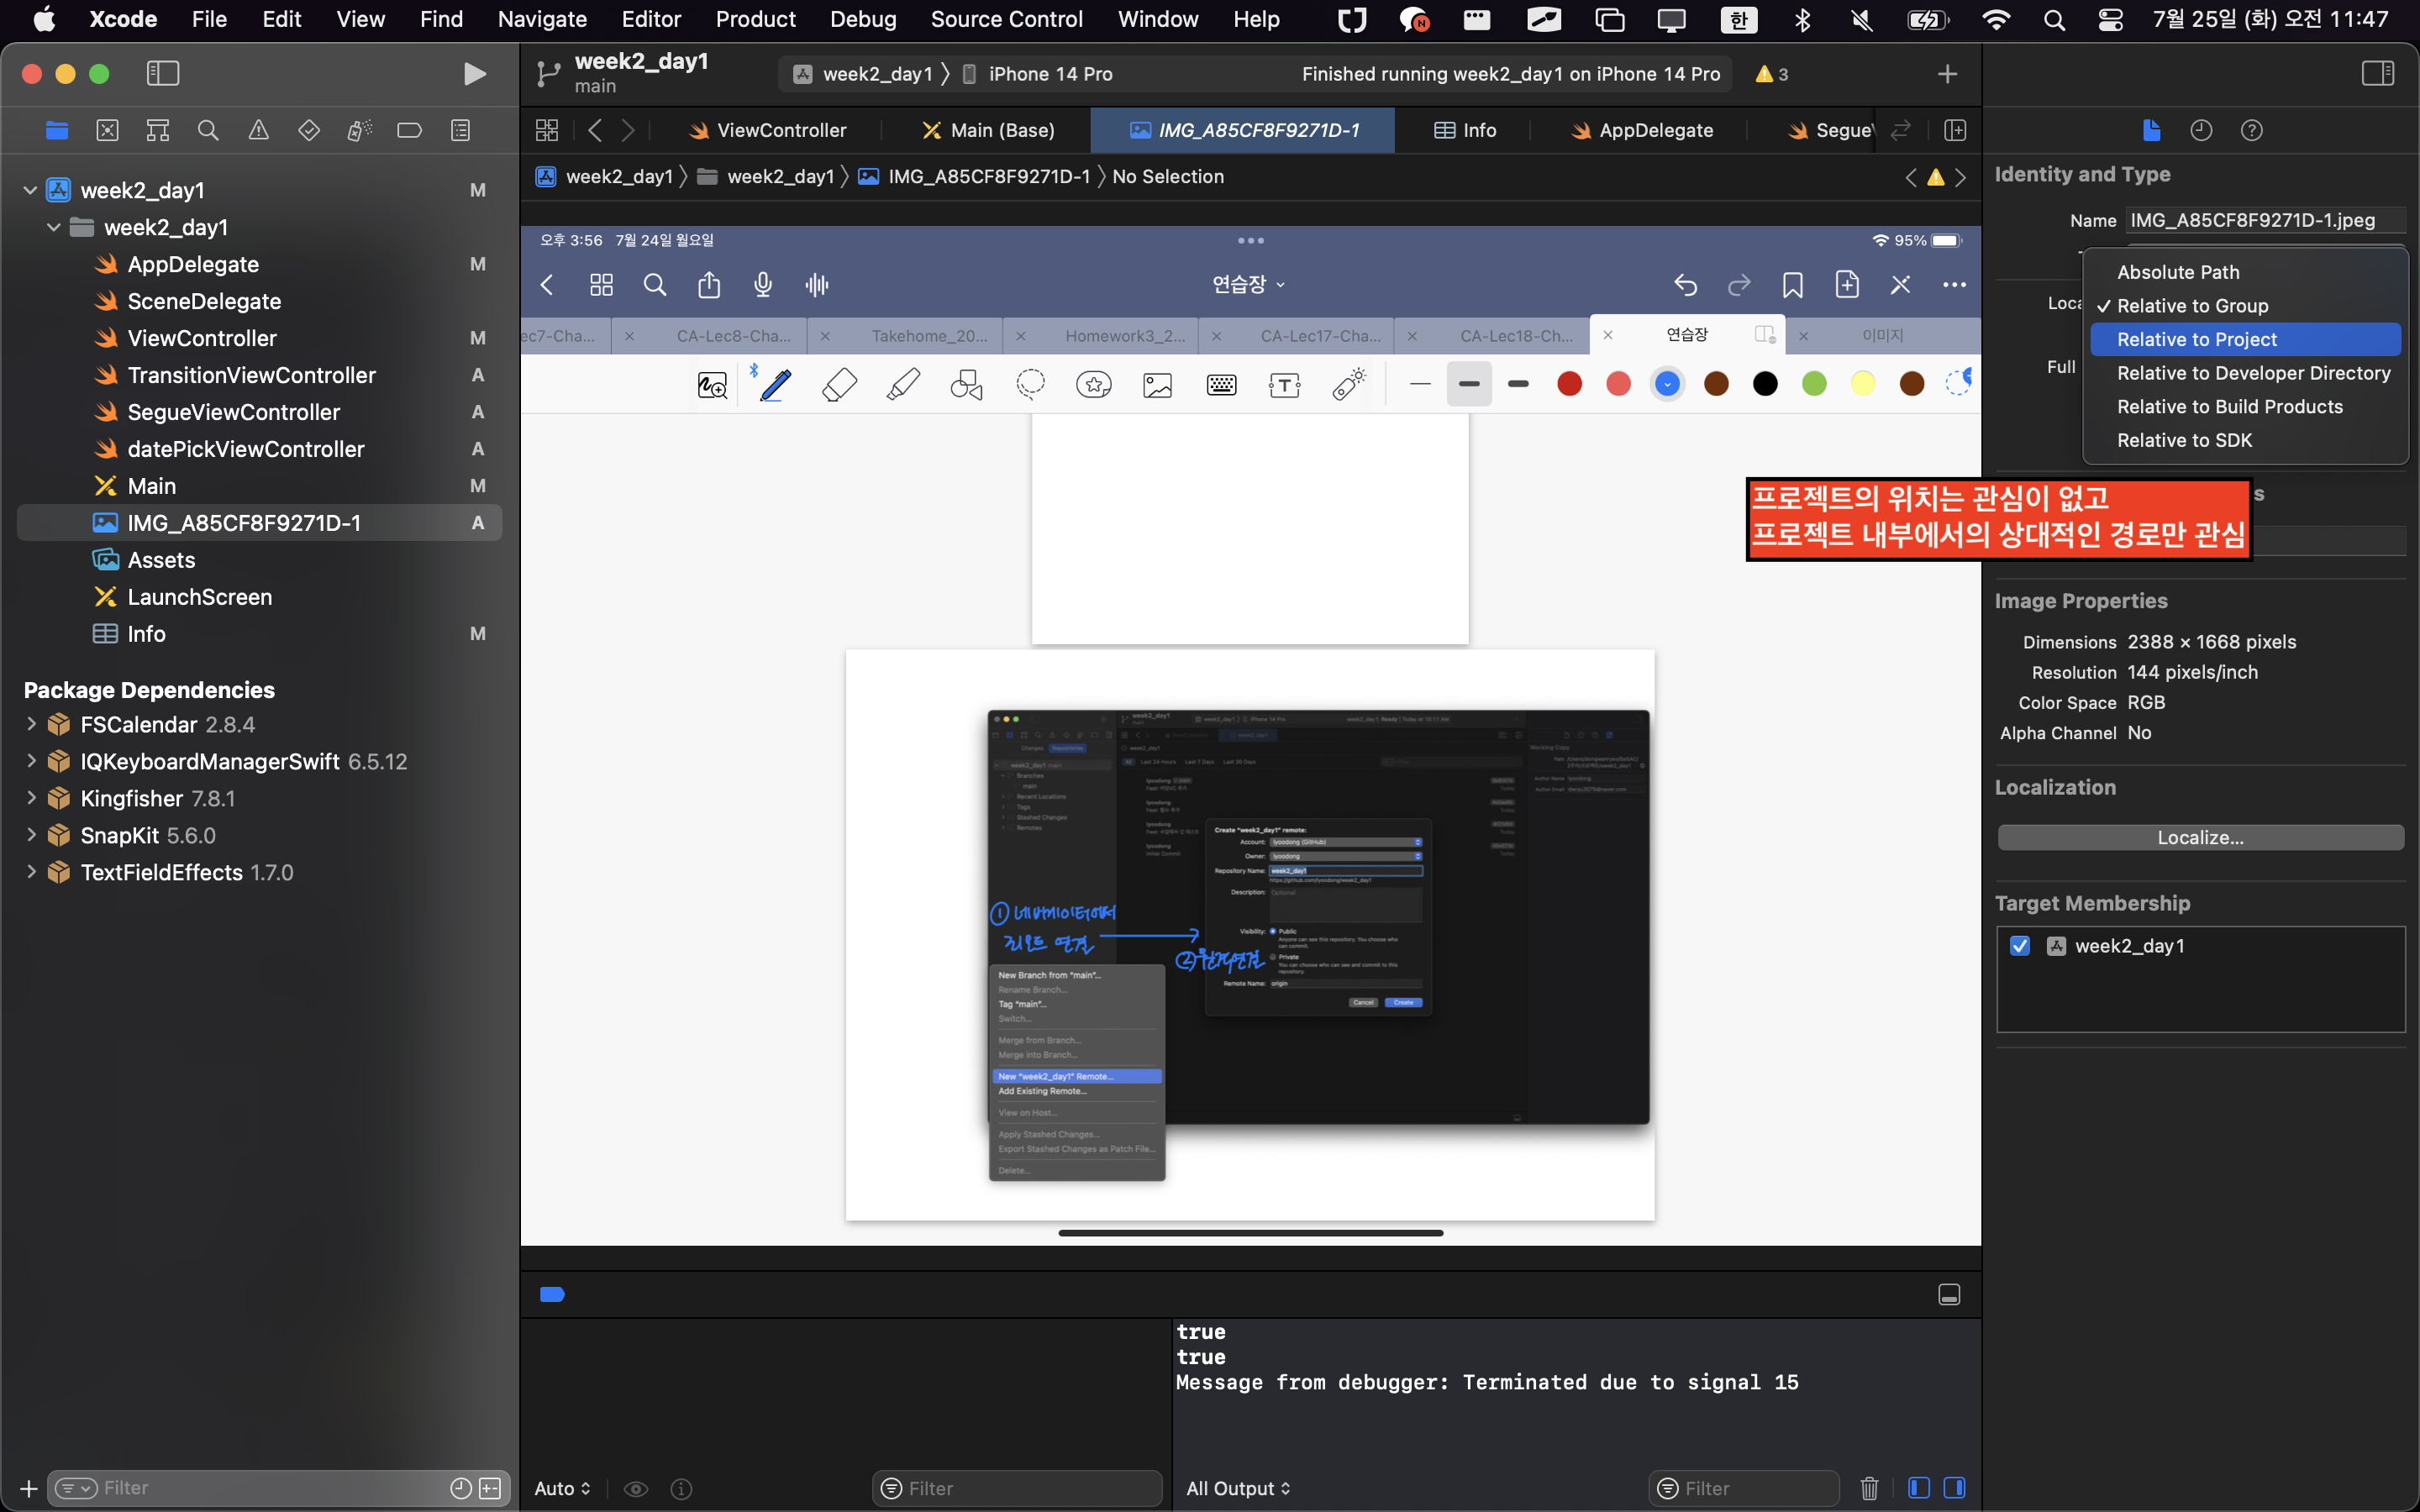
Task: Toggle the inspector panel visibility button
Action: (x=2377, y=74)
